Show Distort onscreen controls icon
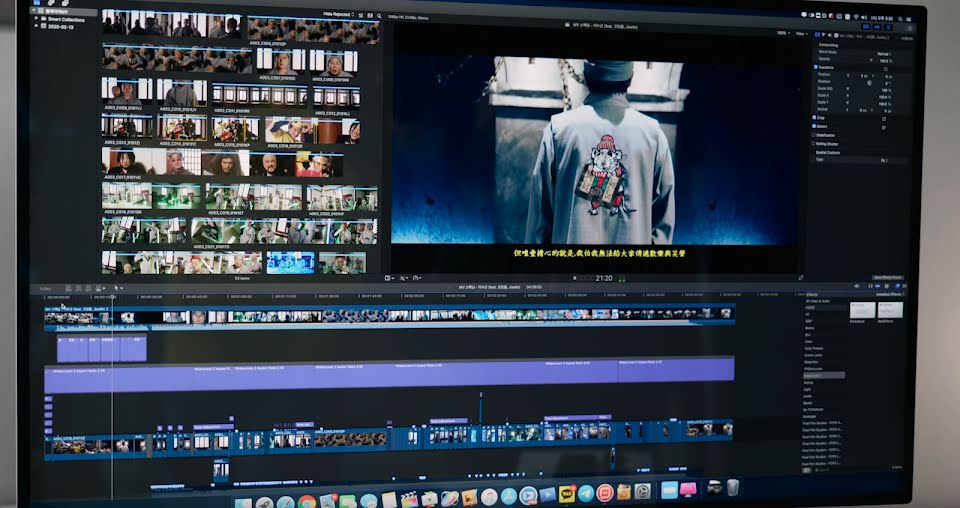 (883, 127)
